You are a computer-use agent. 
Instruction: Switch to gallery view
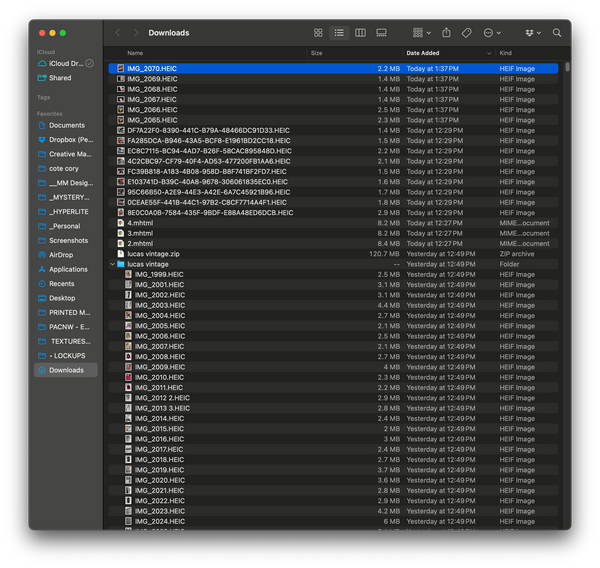pos(381,33)
